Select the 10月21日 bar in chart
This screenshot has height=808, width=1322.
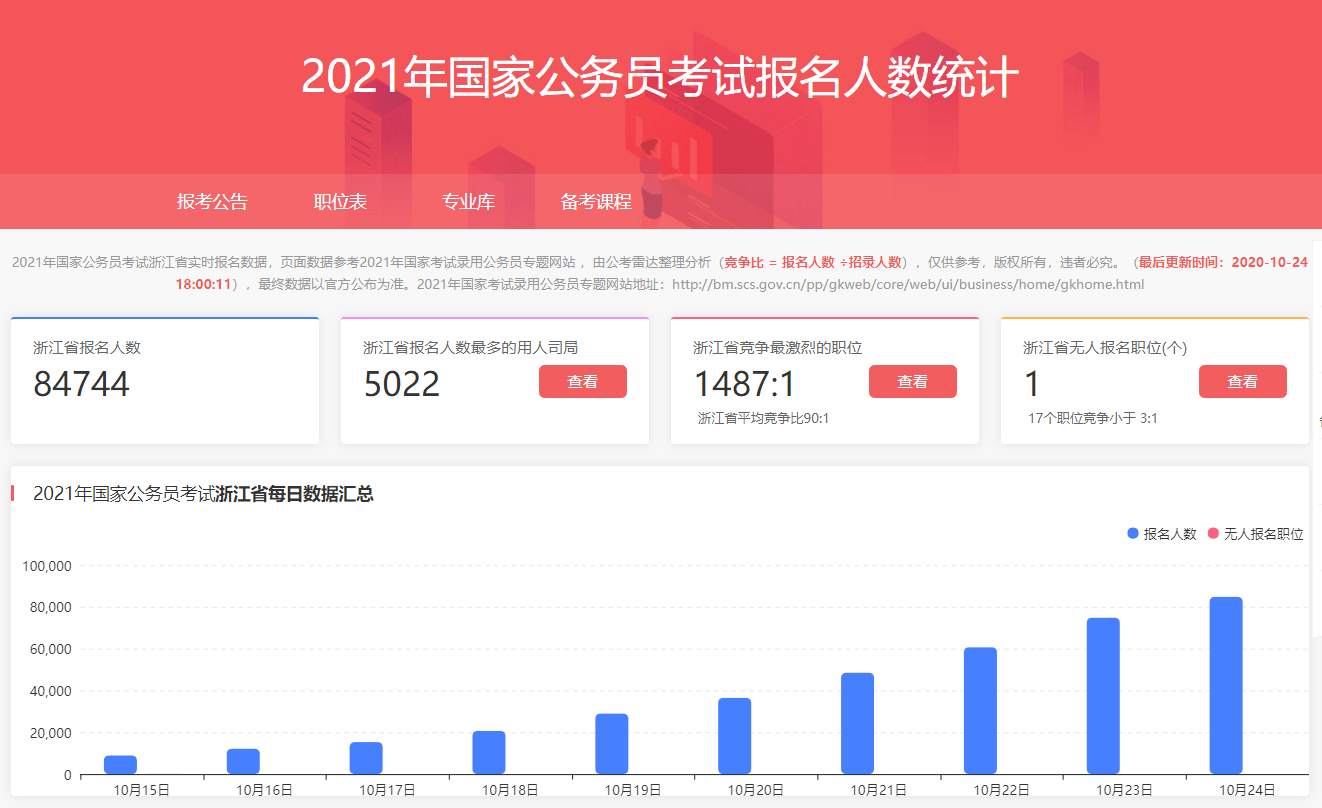coord(858,724)
